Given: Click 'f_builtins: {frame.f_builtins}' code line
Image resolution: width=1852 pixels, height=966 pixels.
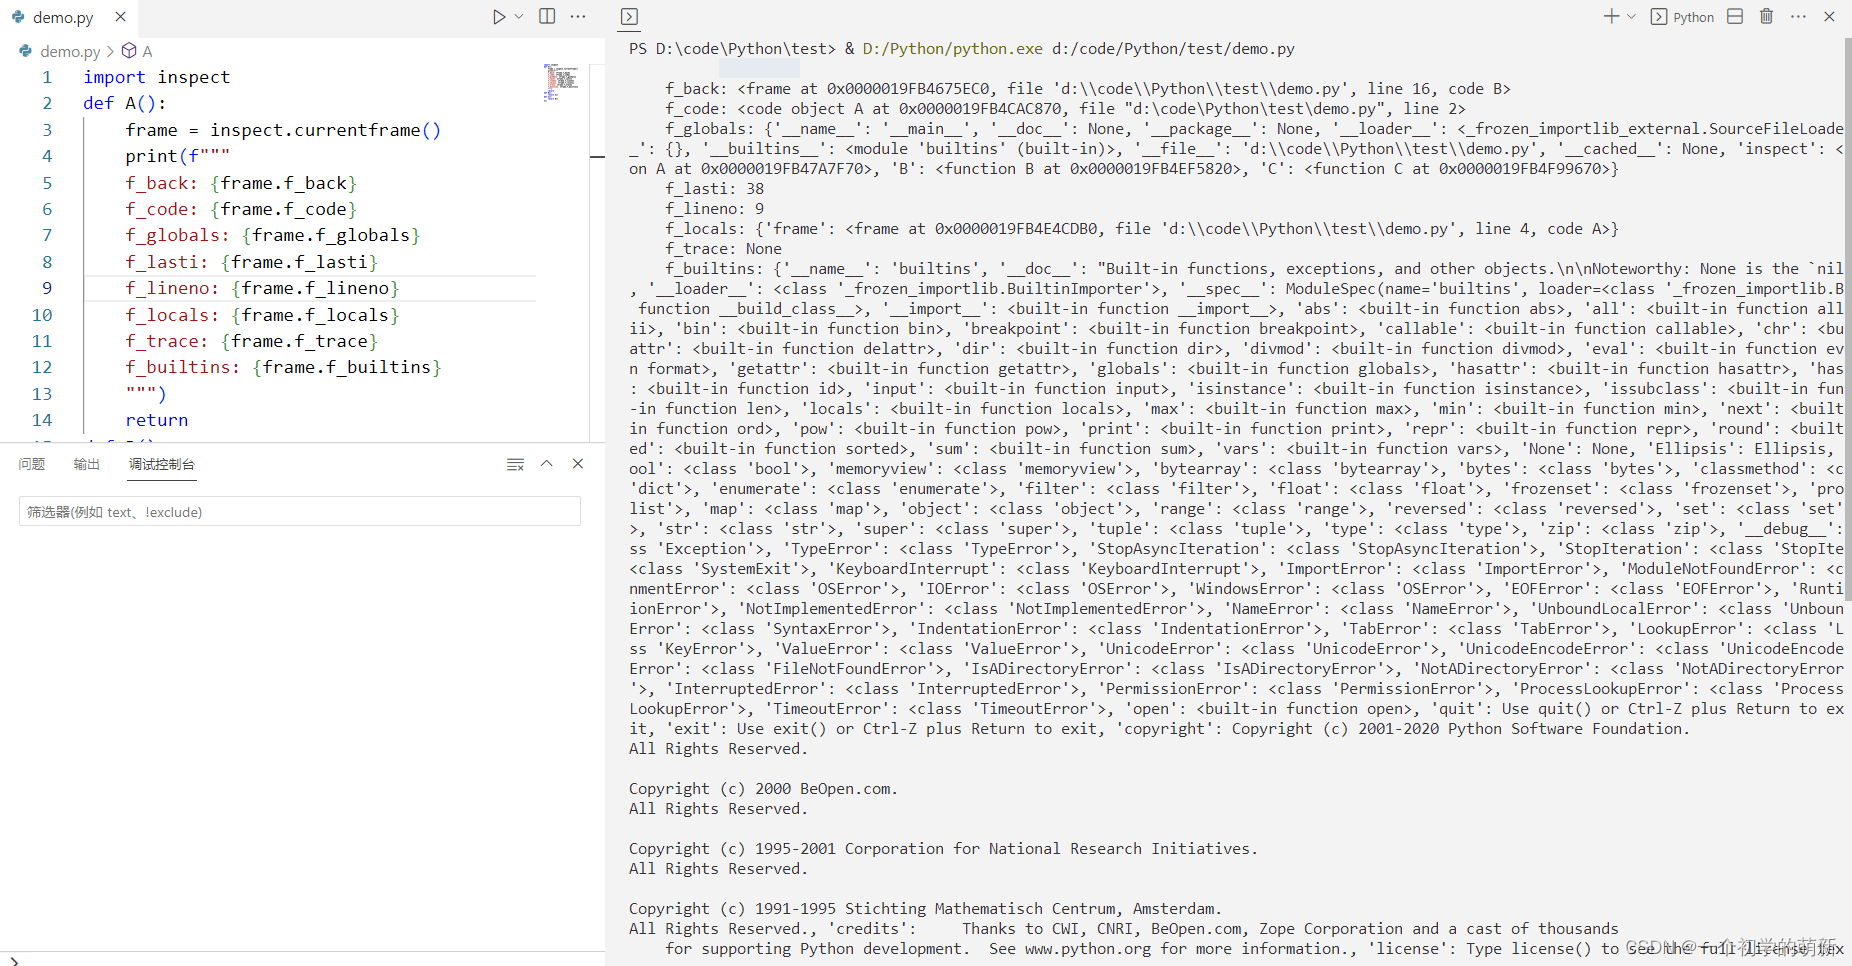Looking at the screenshot, I should [x=283, y=367].
